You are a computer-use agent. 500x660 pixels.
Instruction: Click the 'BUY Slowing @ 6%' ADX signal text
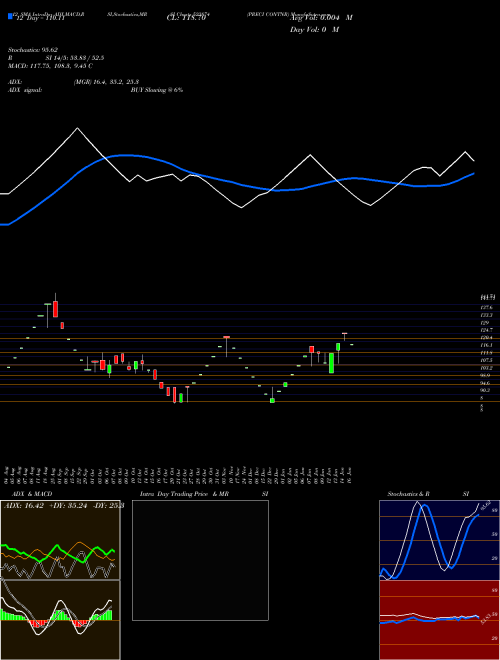click(157, 90)
